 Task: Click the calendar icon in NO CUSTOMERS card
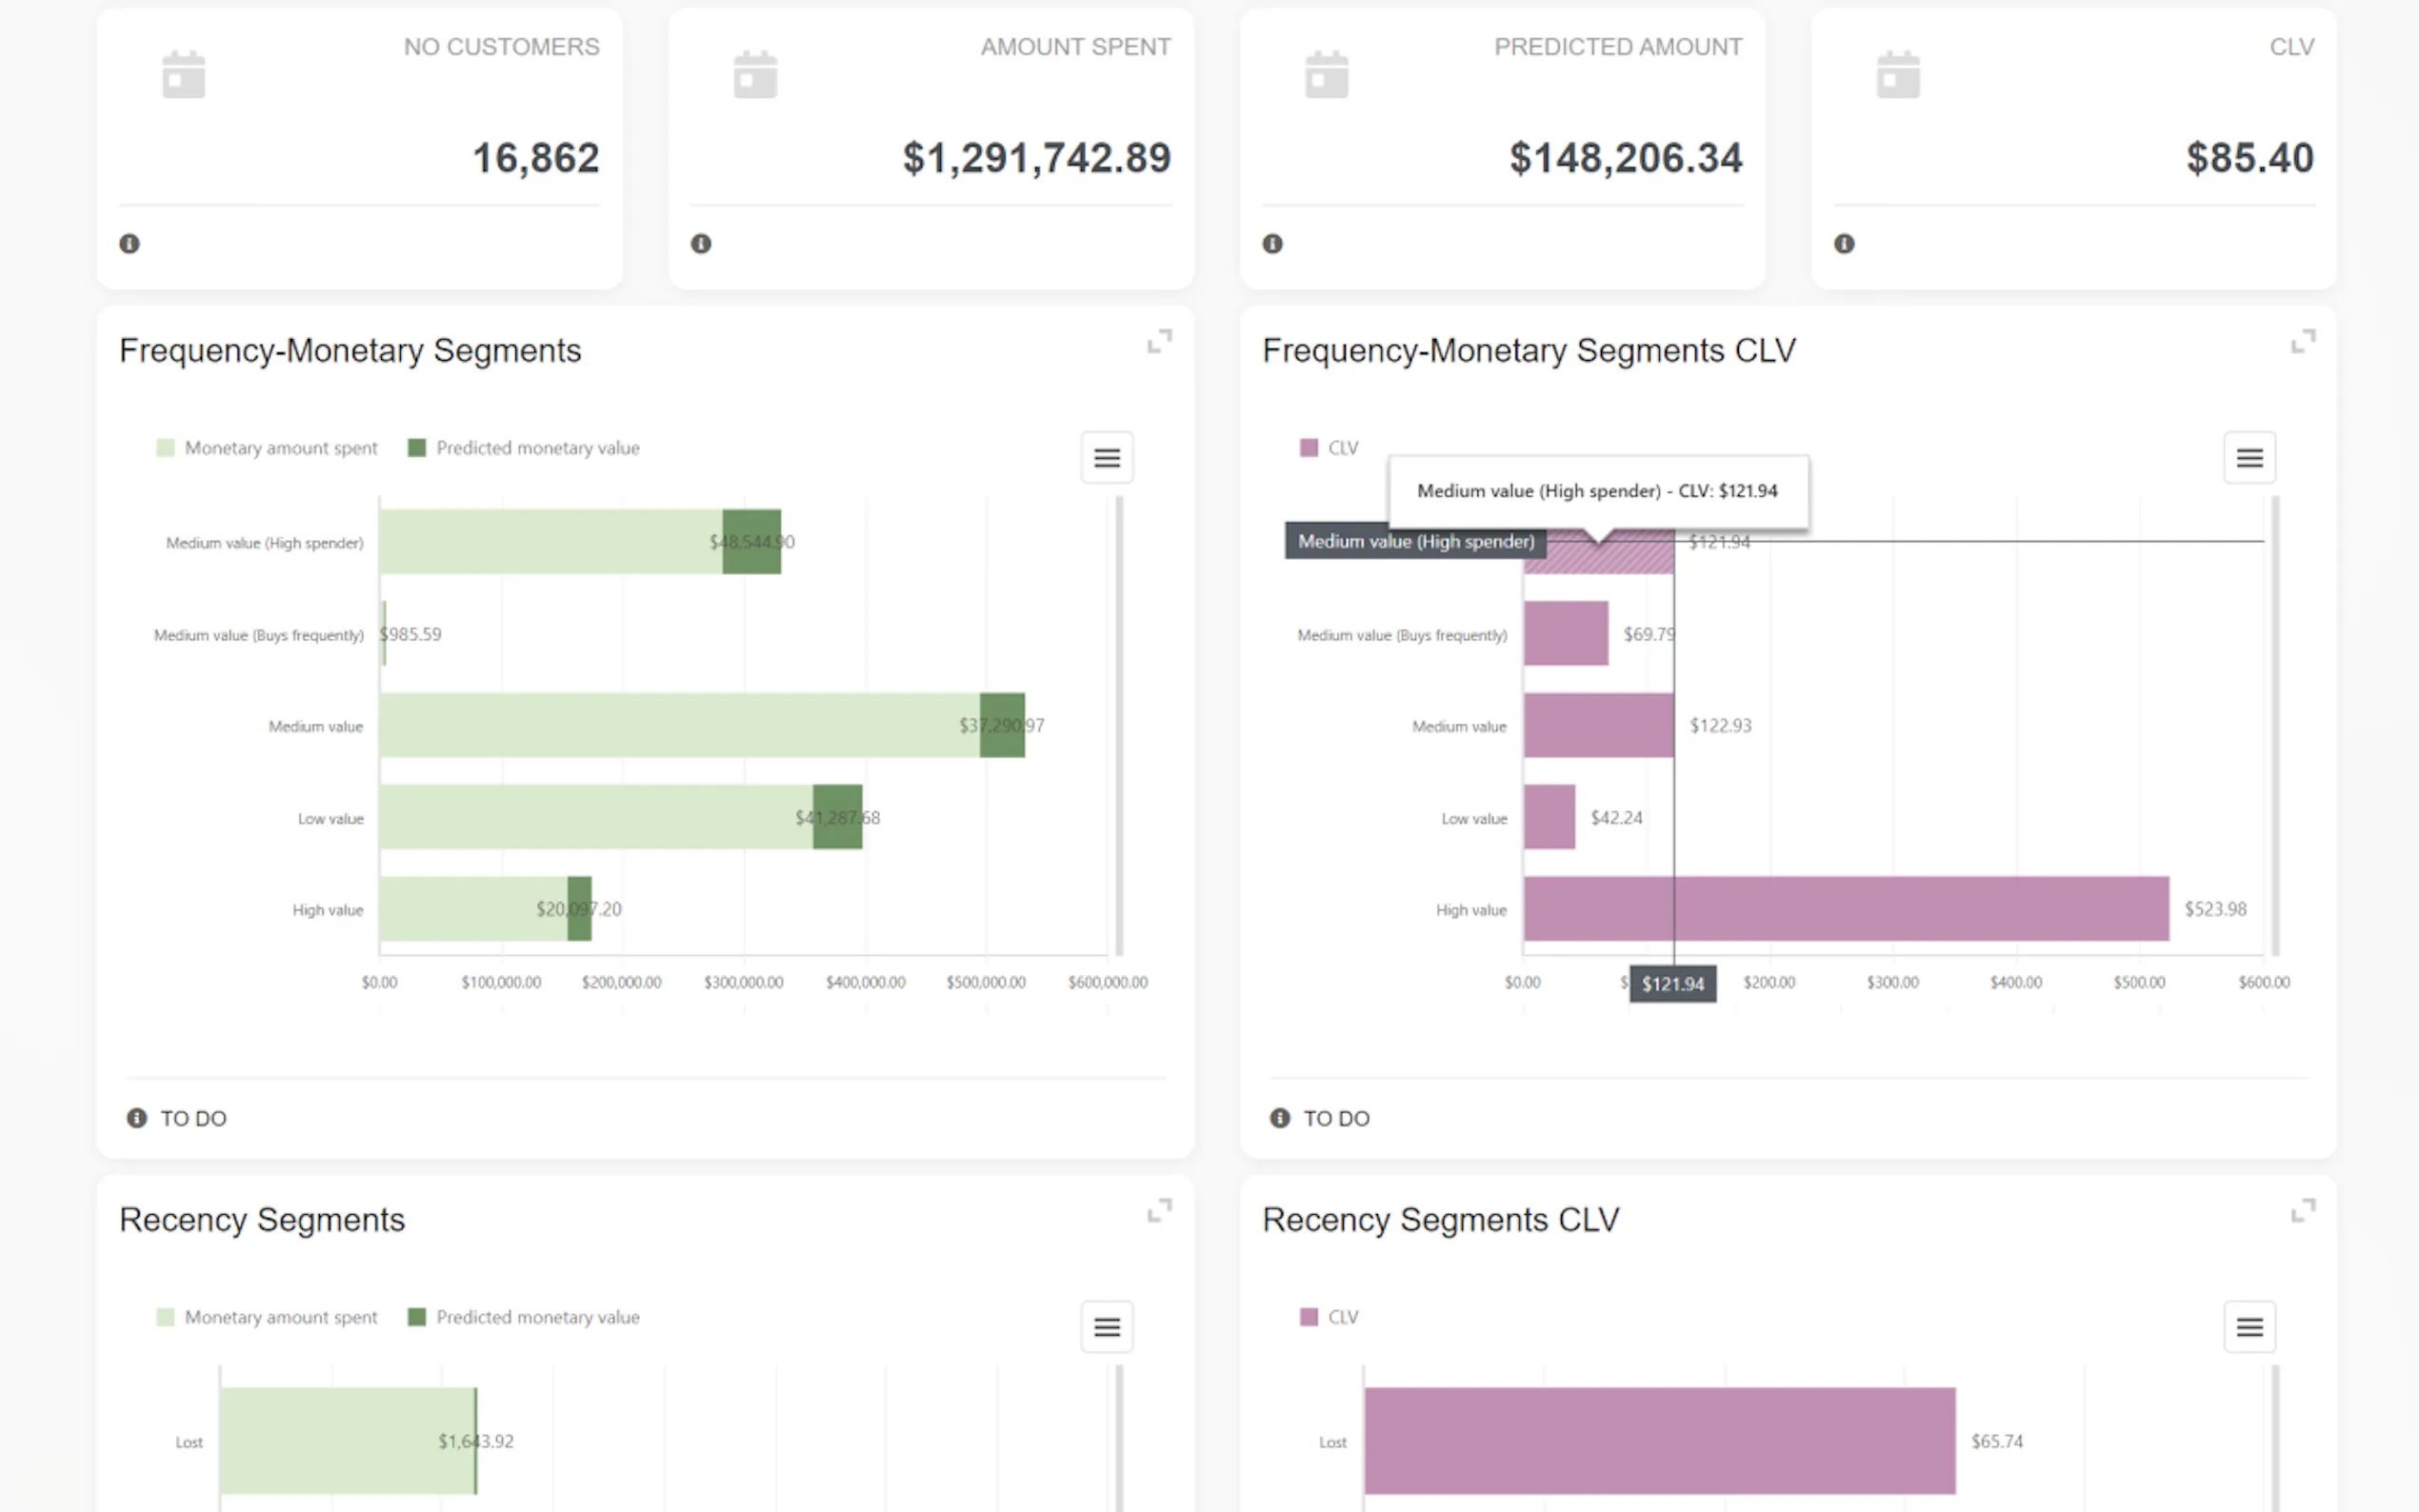click(x=184, y=75)
